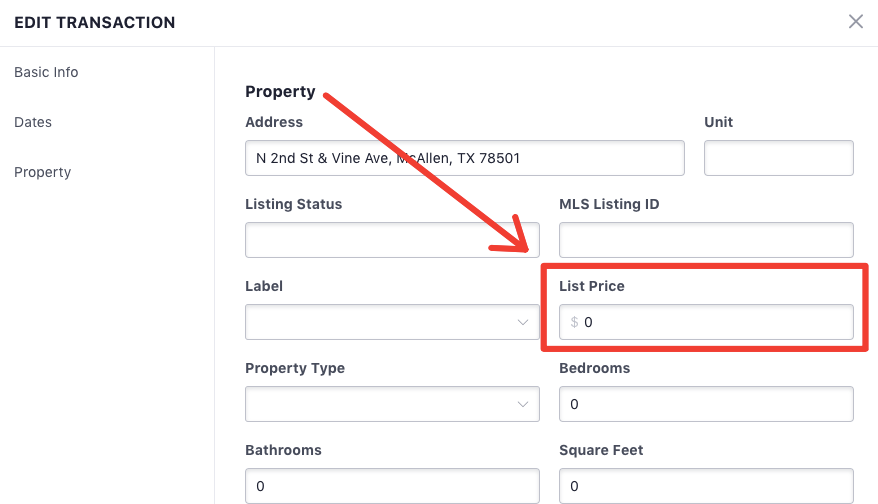Click into the Square Feet field
The width and height of the screenshot is (878, 504).
(706, 486)
